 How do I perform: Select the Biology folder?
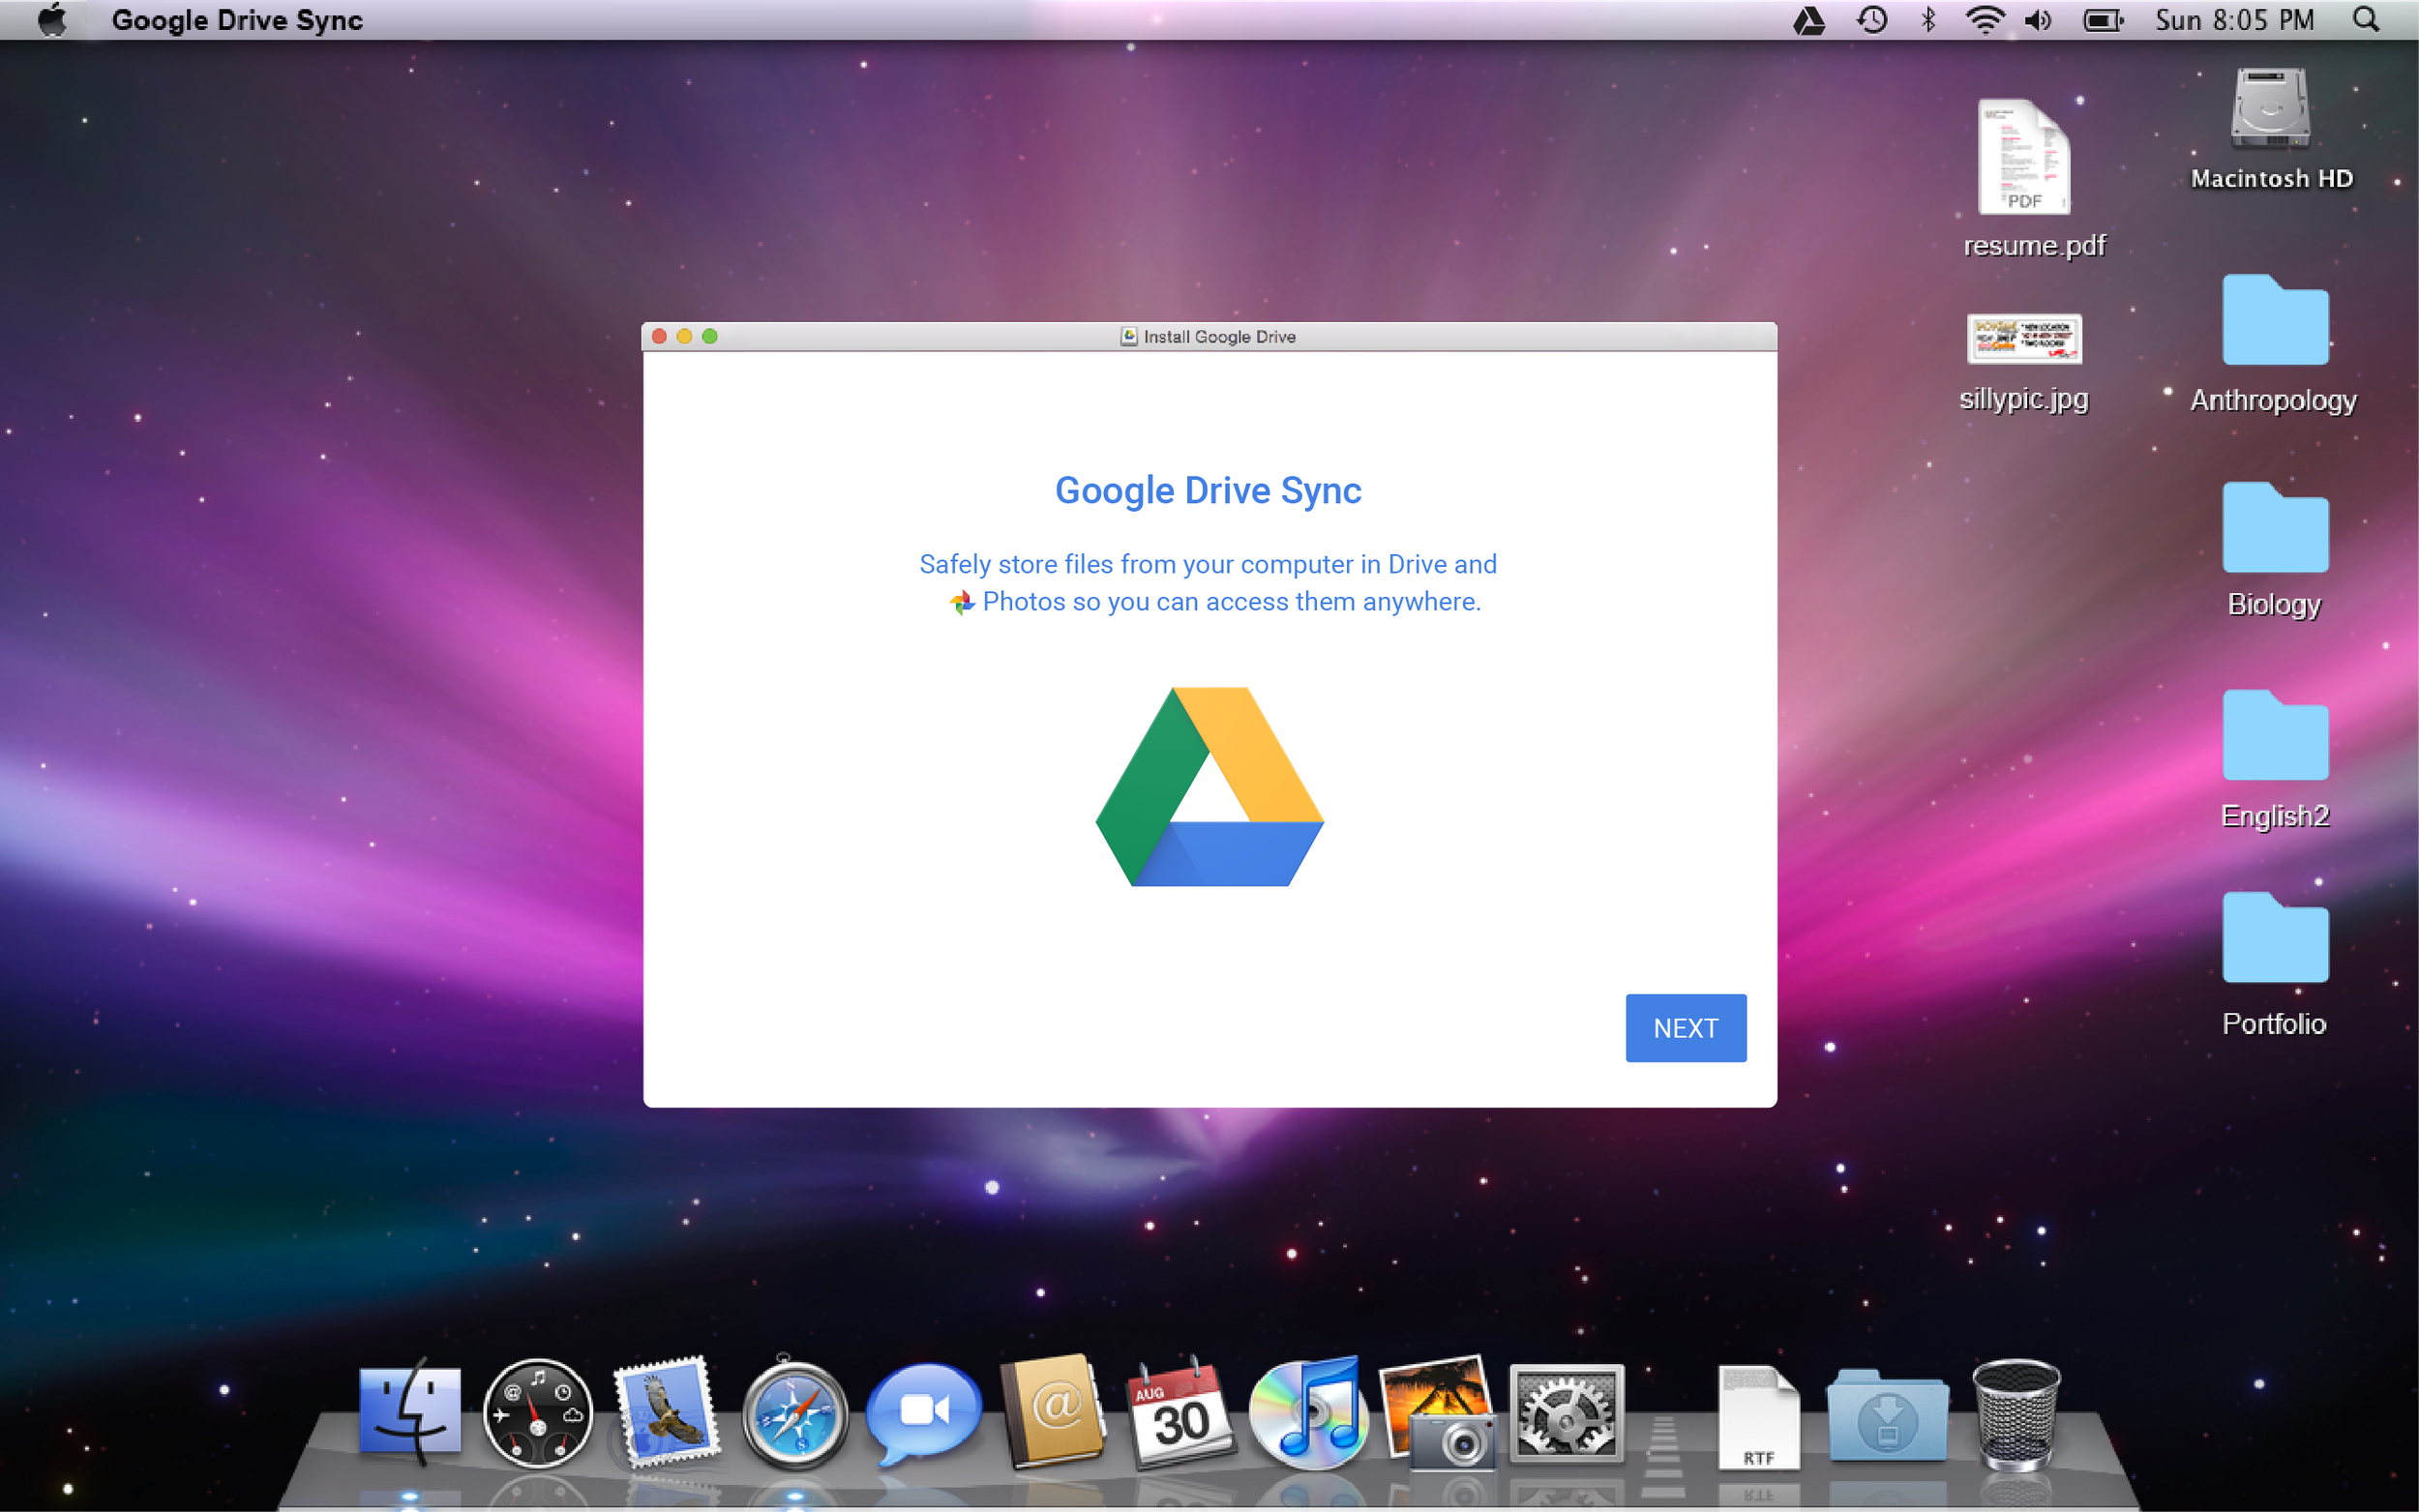point(2275,528)
